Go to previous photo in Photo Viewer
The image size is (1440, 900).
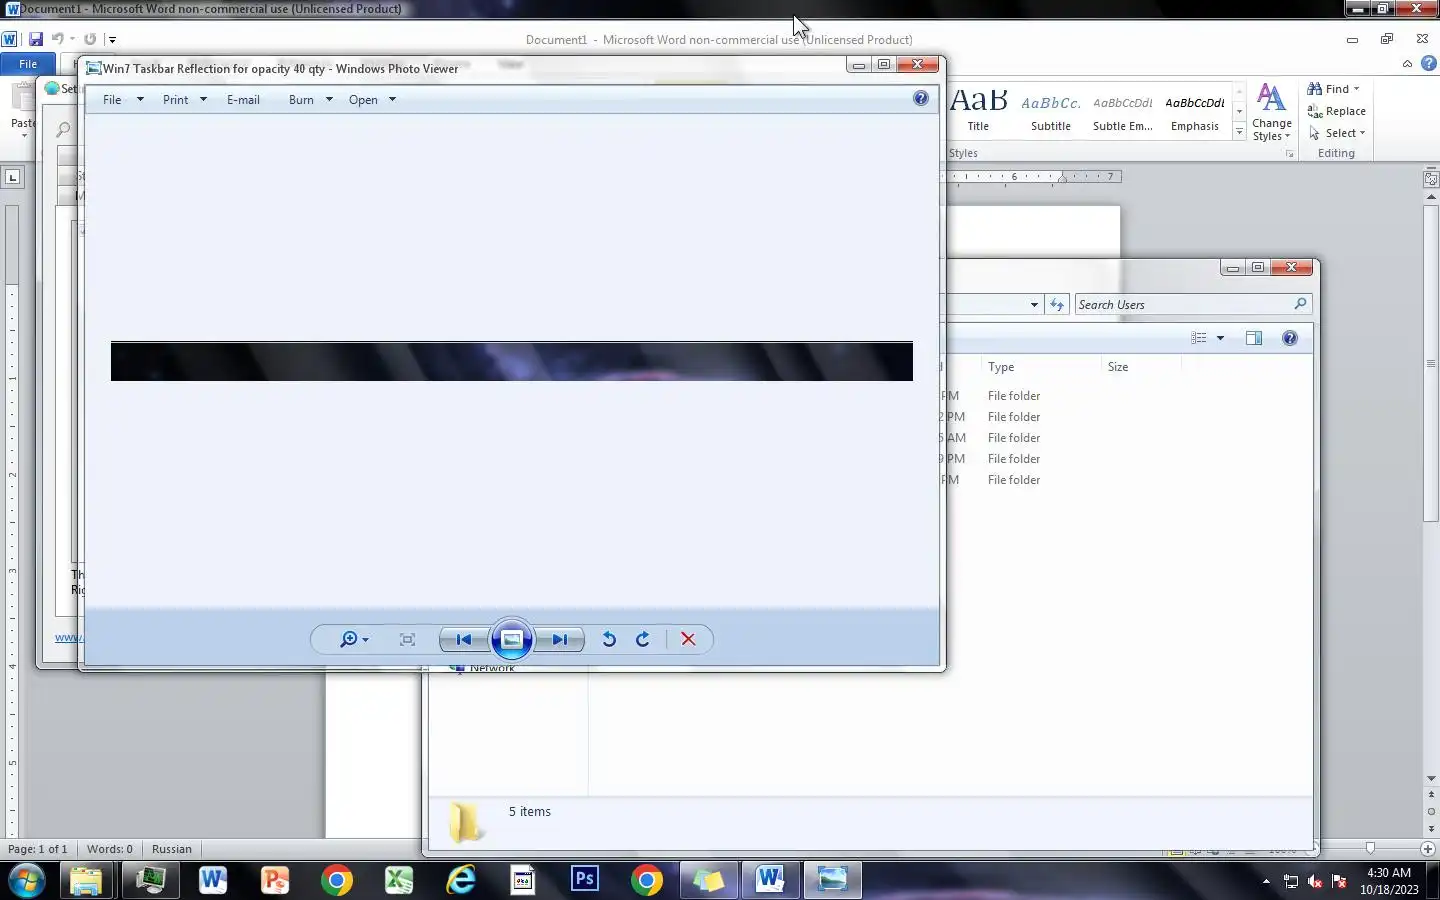point(464,640)
